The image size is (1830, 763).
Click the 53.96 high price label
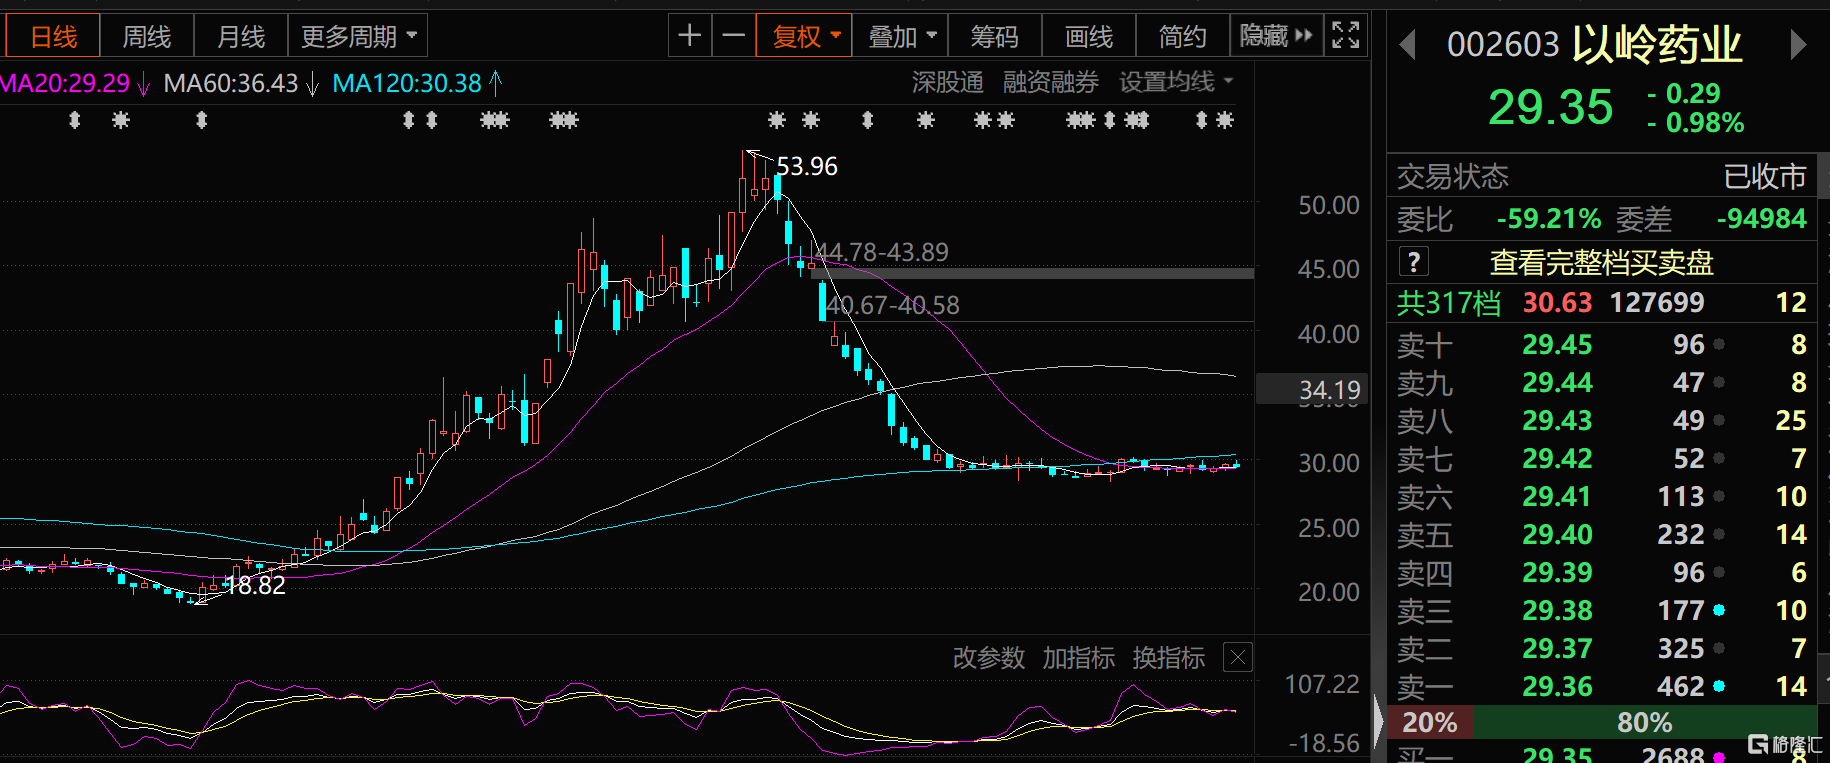click(x=807, y=166)
